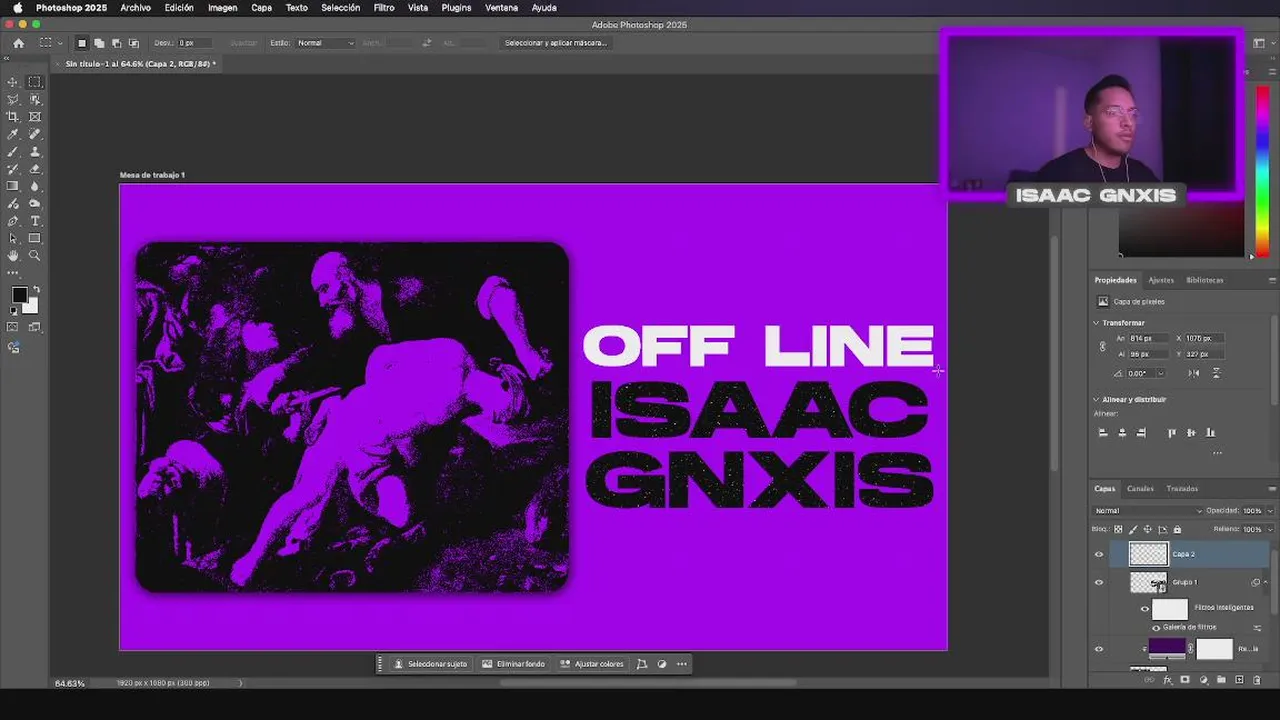Select the Clone Stamp tool
Viewport: 1280px width, 720px height.
35,152
